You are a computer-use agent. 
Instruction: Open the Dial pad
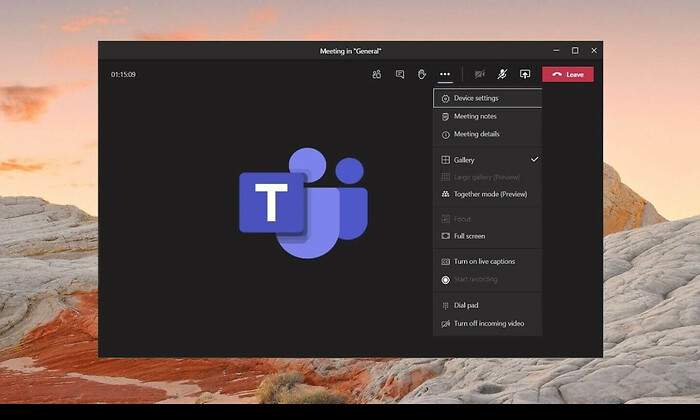488,305
